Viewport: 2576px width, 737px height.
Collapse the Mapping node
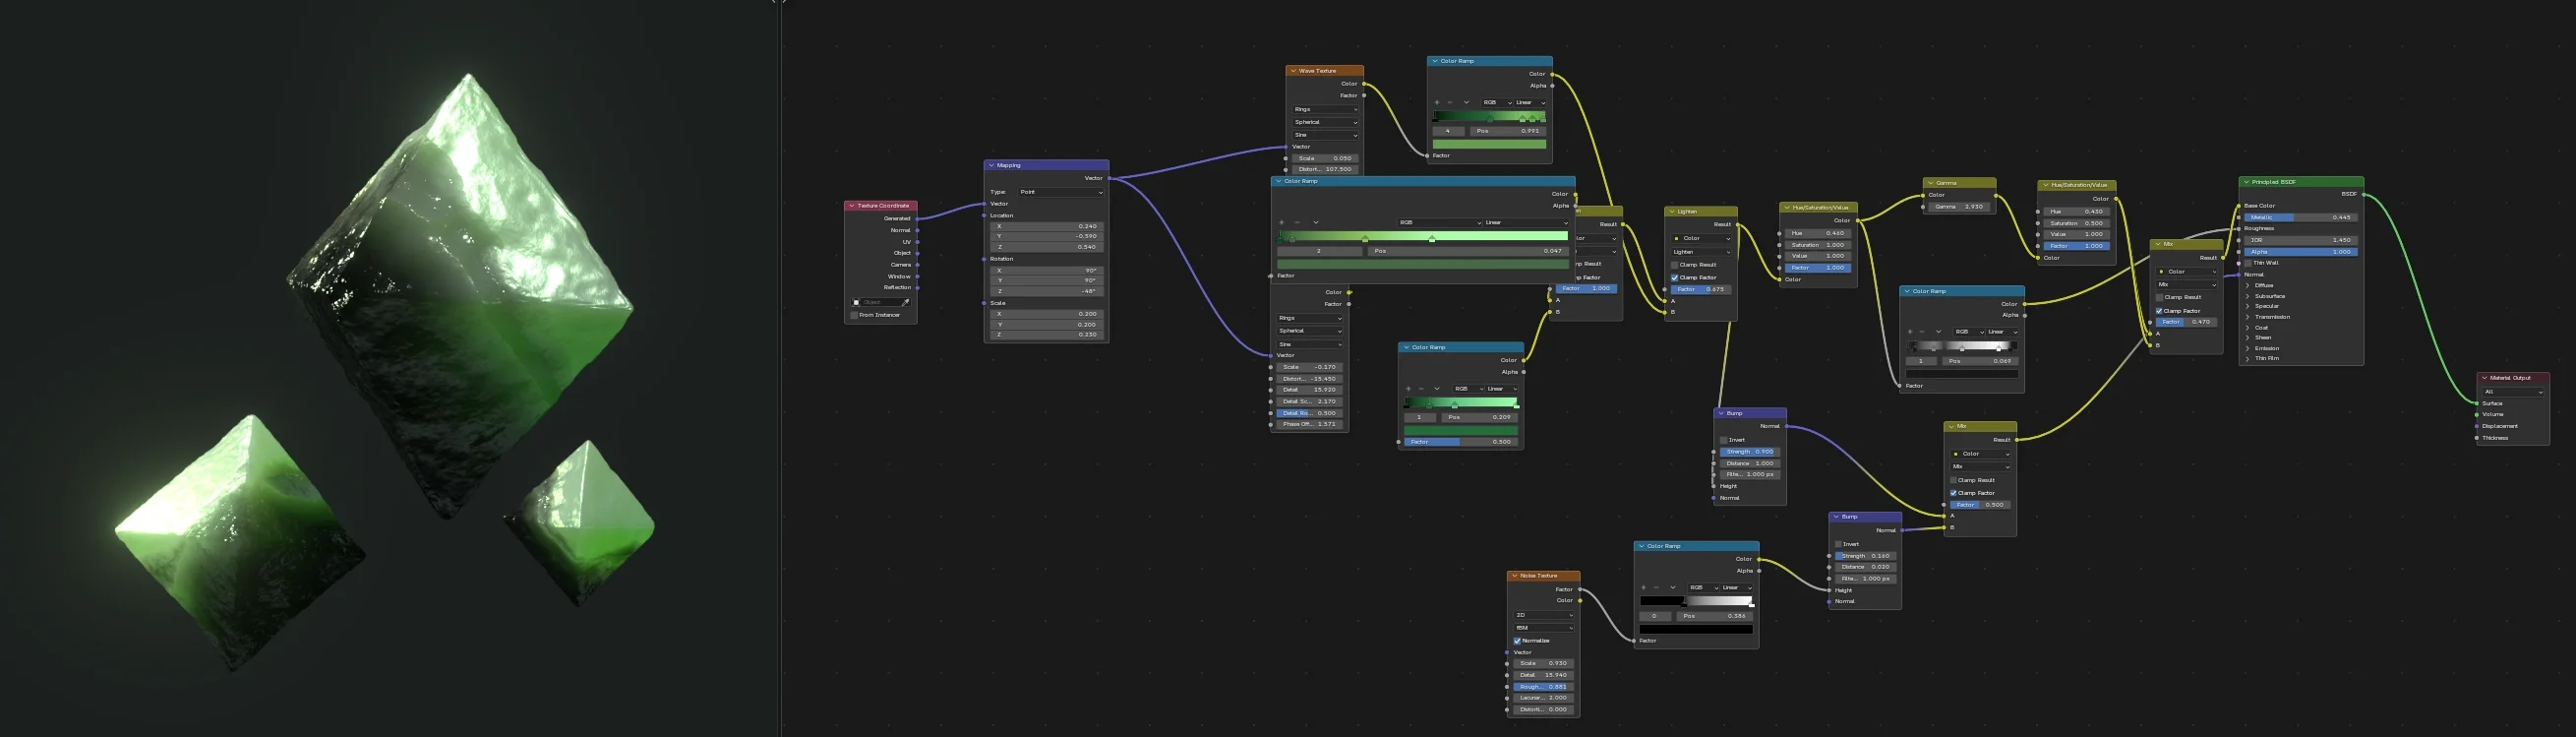[x=991, y=165]
